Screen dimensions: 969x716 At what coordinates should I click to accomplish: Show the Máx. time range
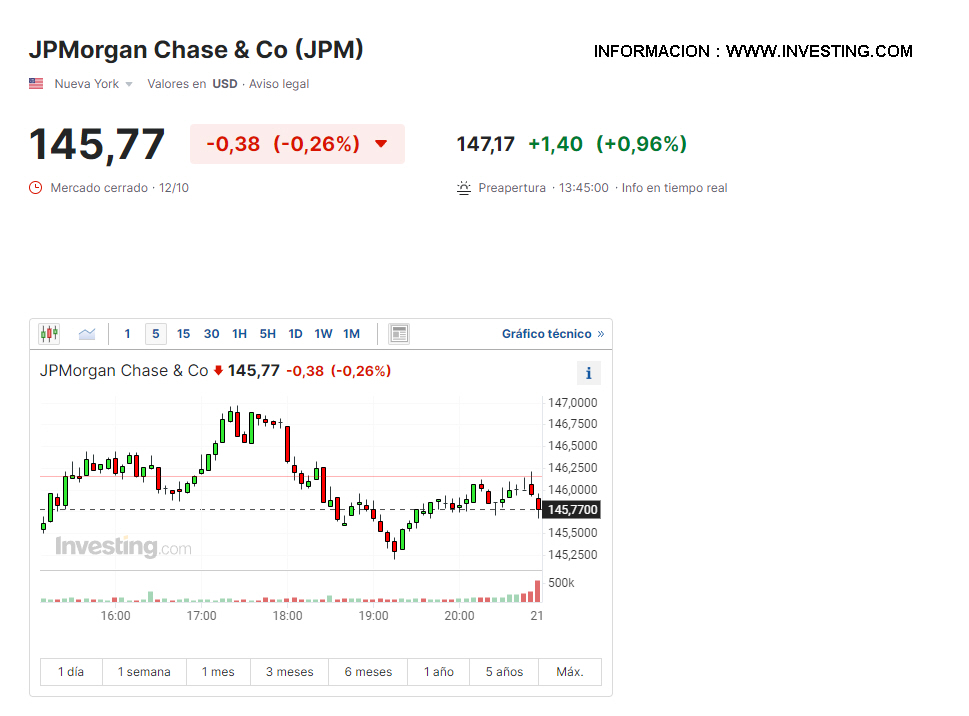pyautogui.click(x=569, y=672)
